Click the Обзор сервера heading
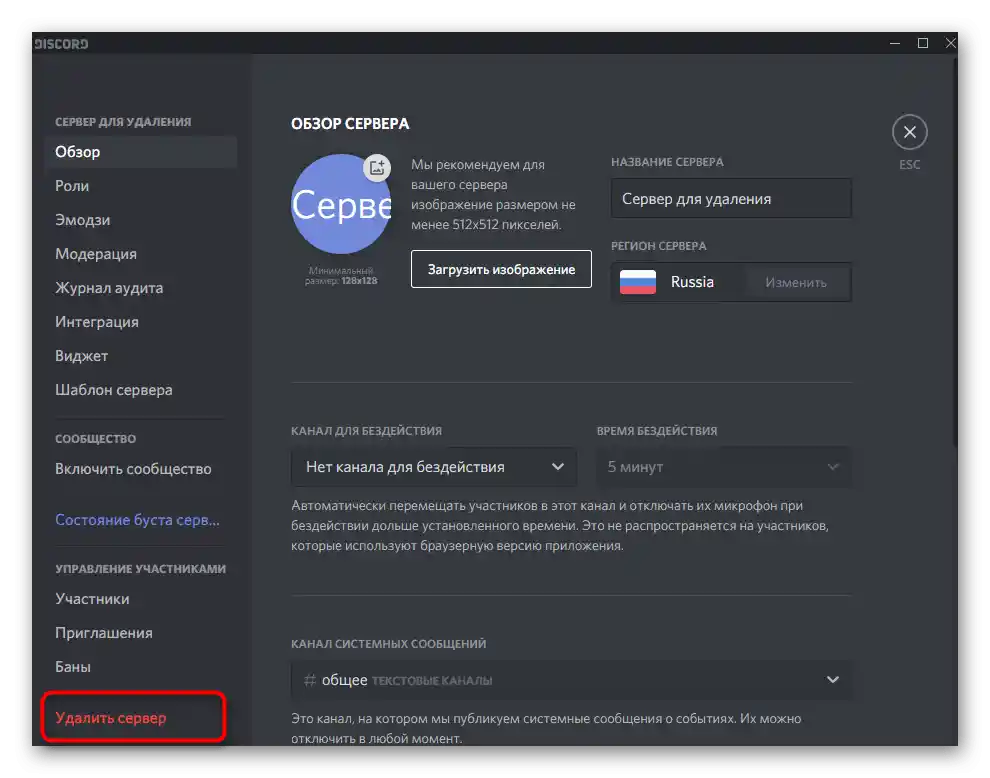 350,124
